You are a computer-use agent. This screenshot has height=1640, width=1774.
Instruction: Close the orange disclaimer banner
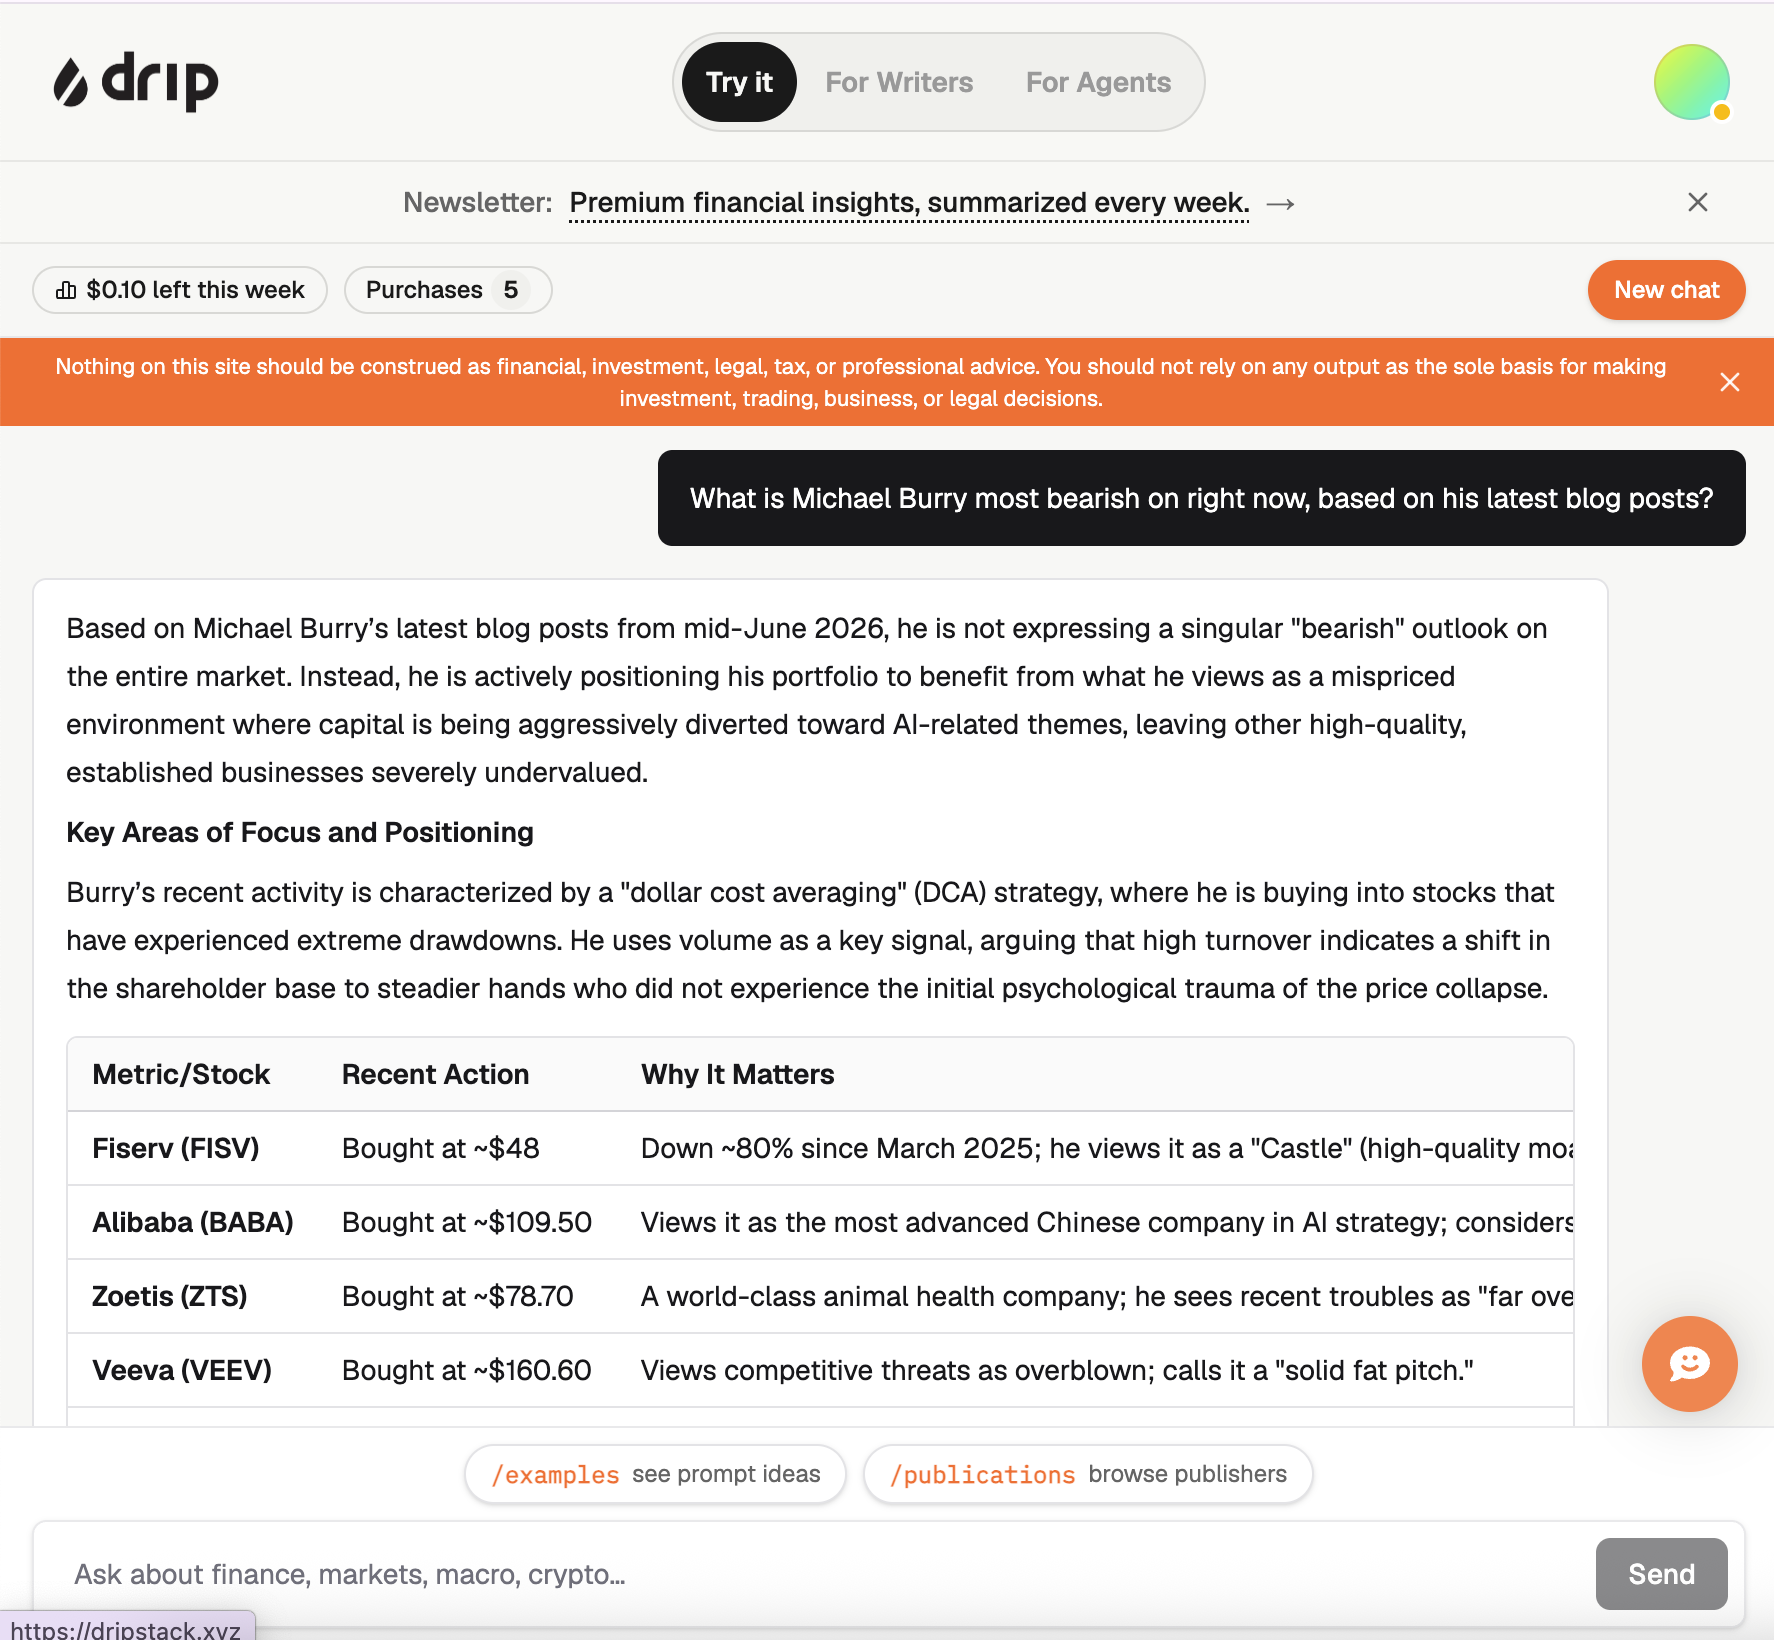[1730, 382]
